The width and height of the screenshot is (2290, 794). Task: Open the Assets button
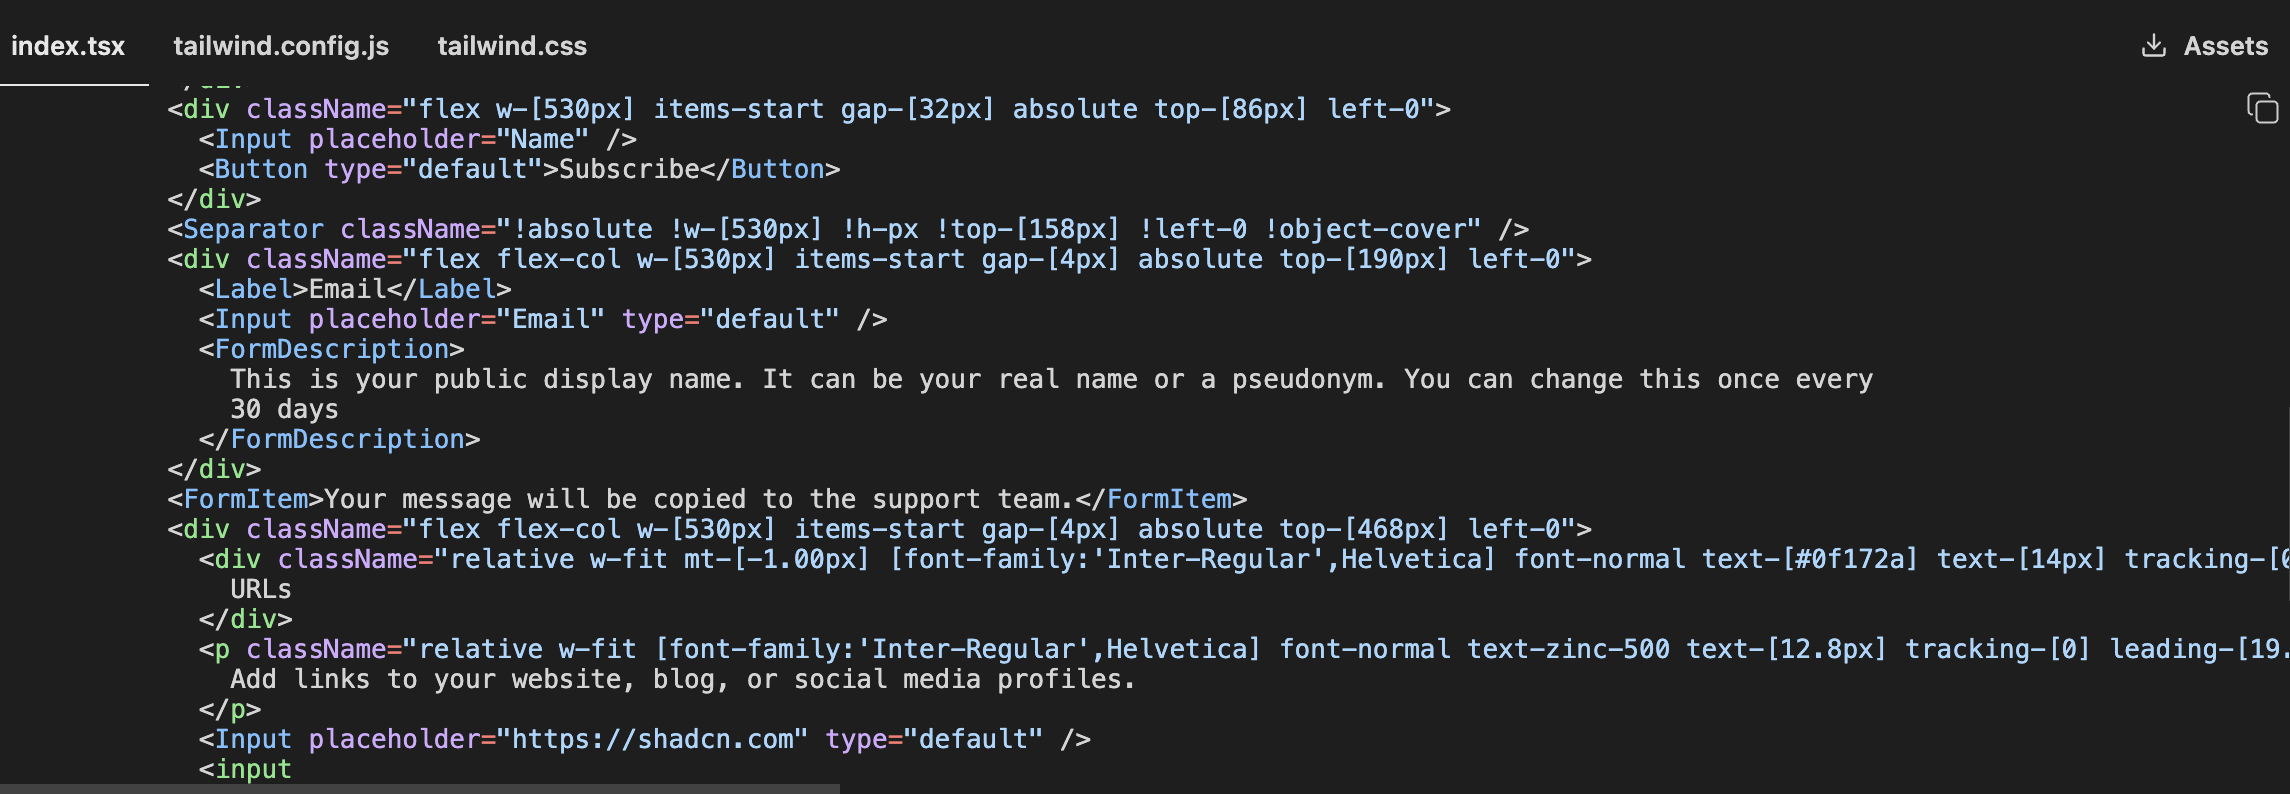(2204, 46)
